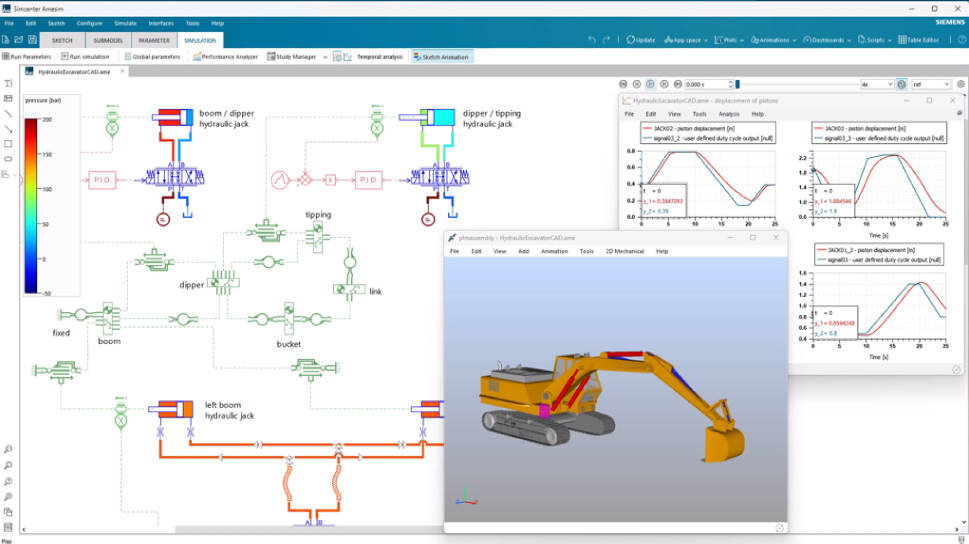The width and height of the screenshot is (969, 544).
Task: Click the Global parameters button
Action: tap(152, 57)
